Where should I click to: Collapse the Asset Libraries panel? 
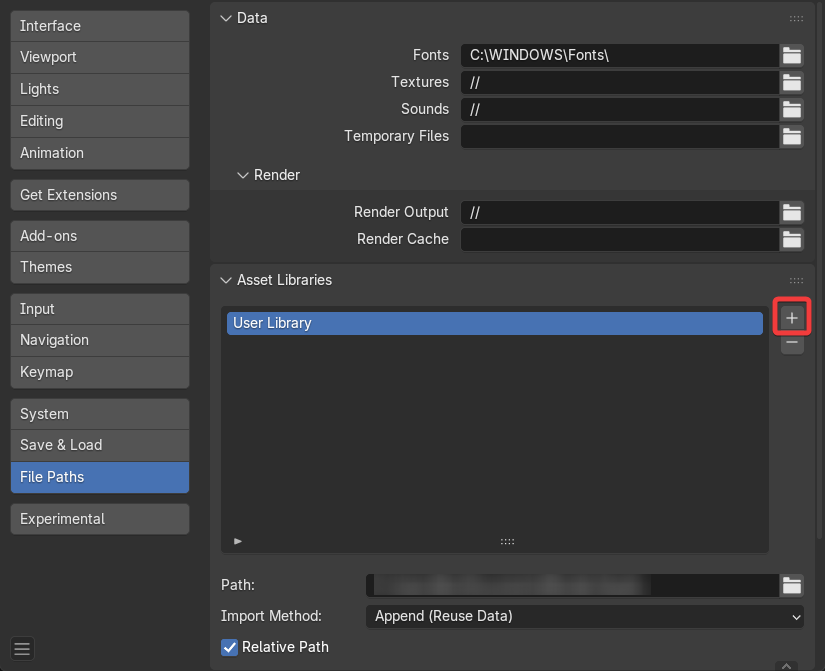click(225, 280)
